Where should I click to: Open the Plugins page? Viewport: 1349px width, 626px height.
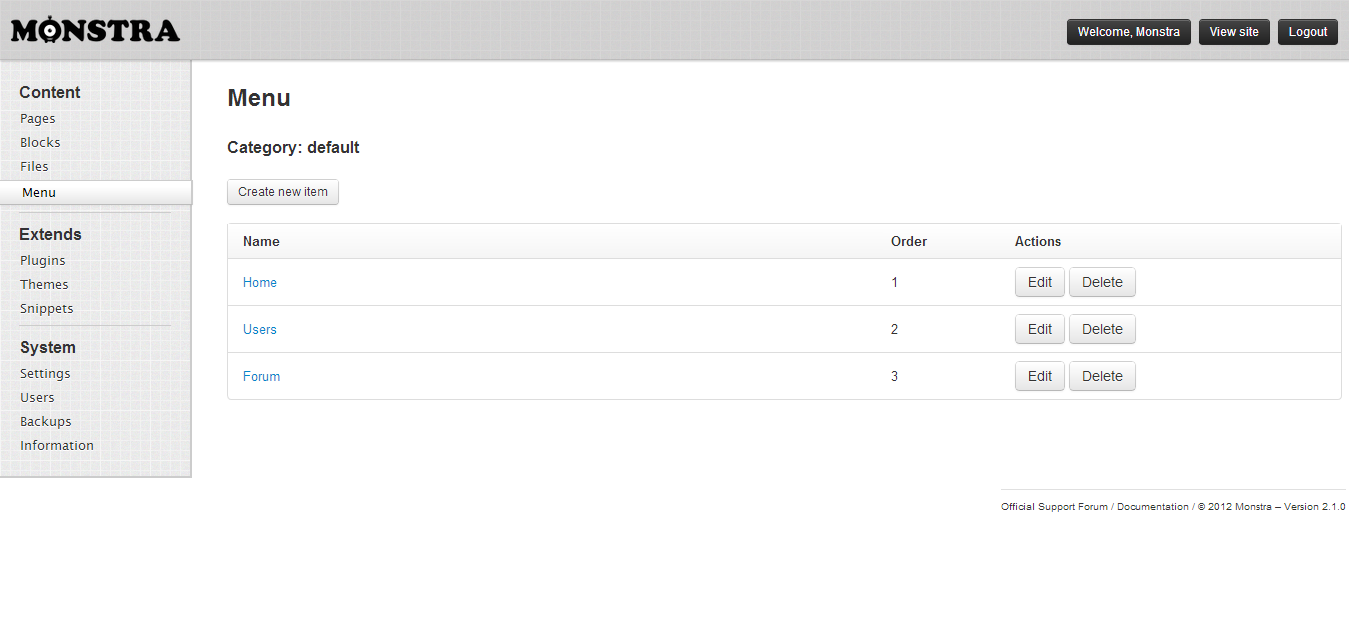43,260
